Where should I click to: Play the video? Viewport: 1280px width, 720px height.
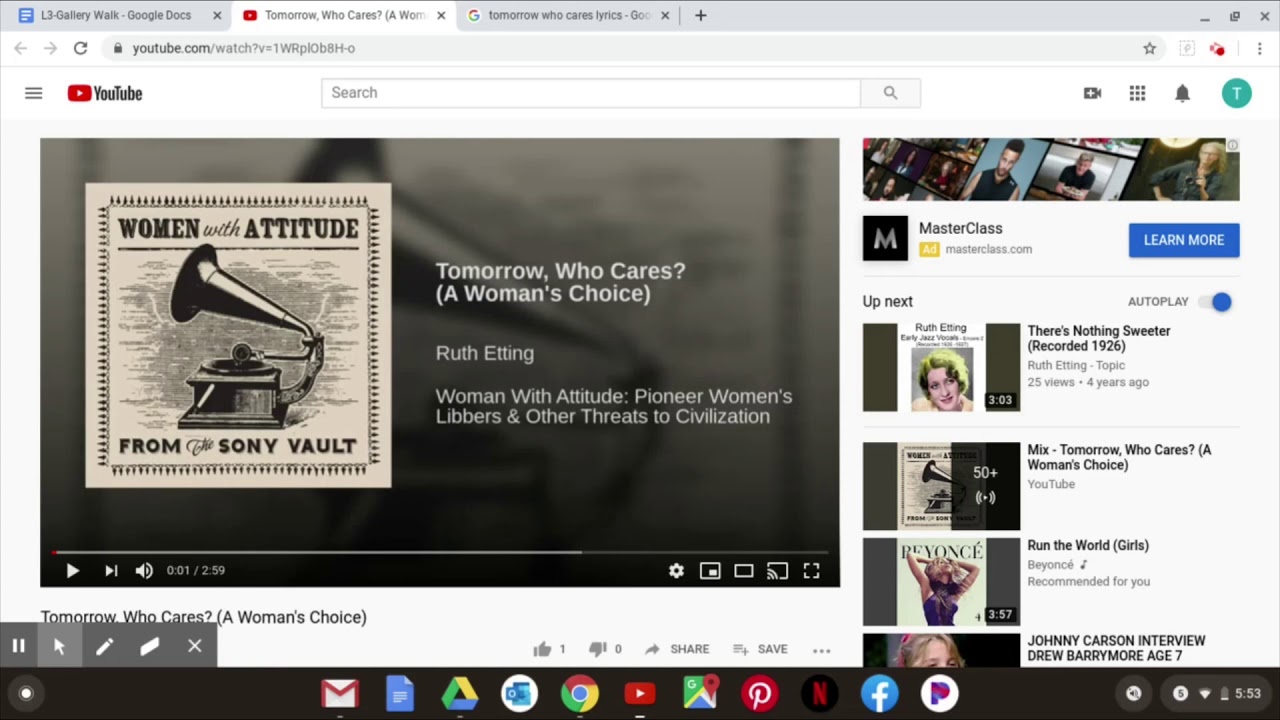tap(72, 570)
